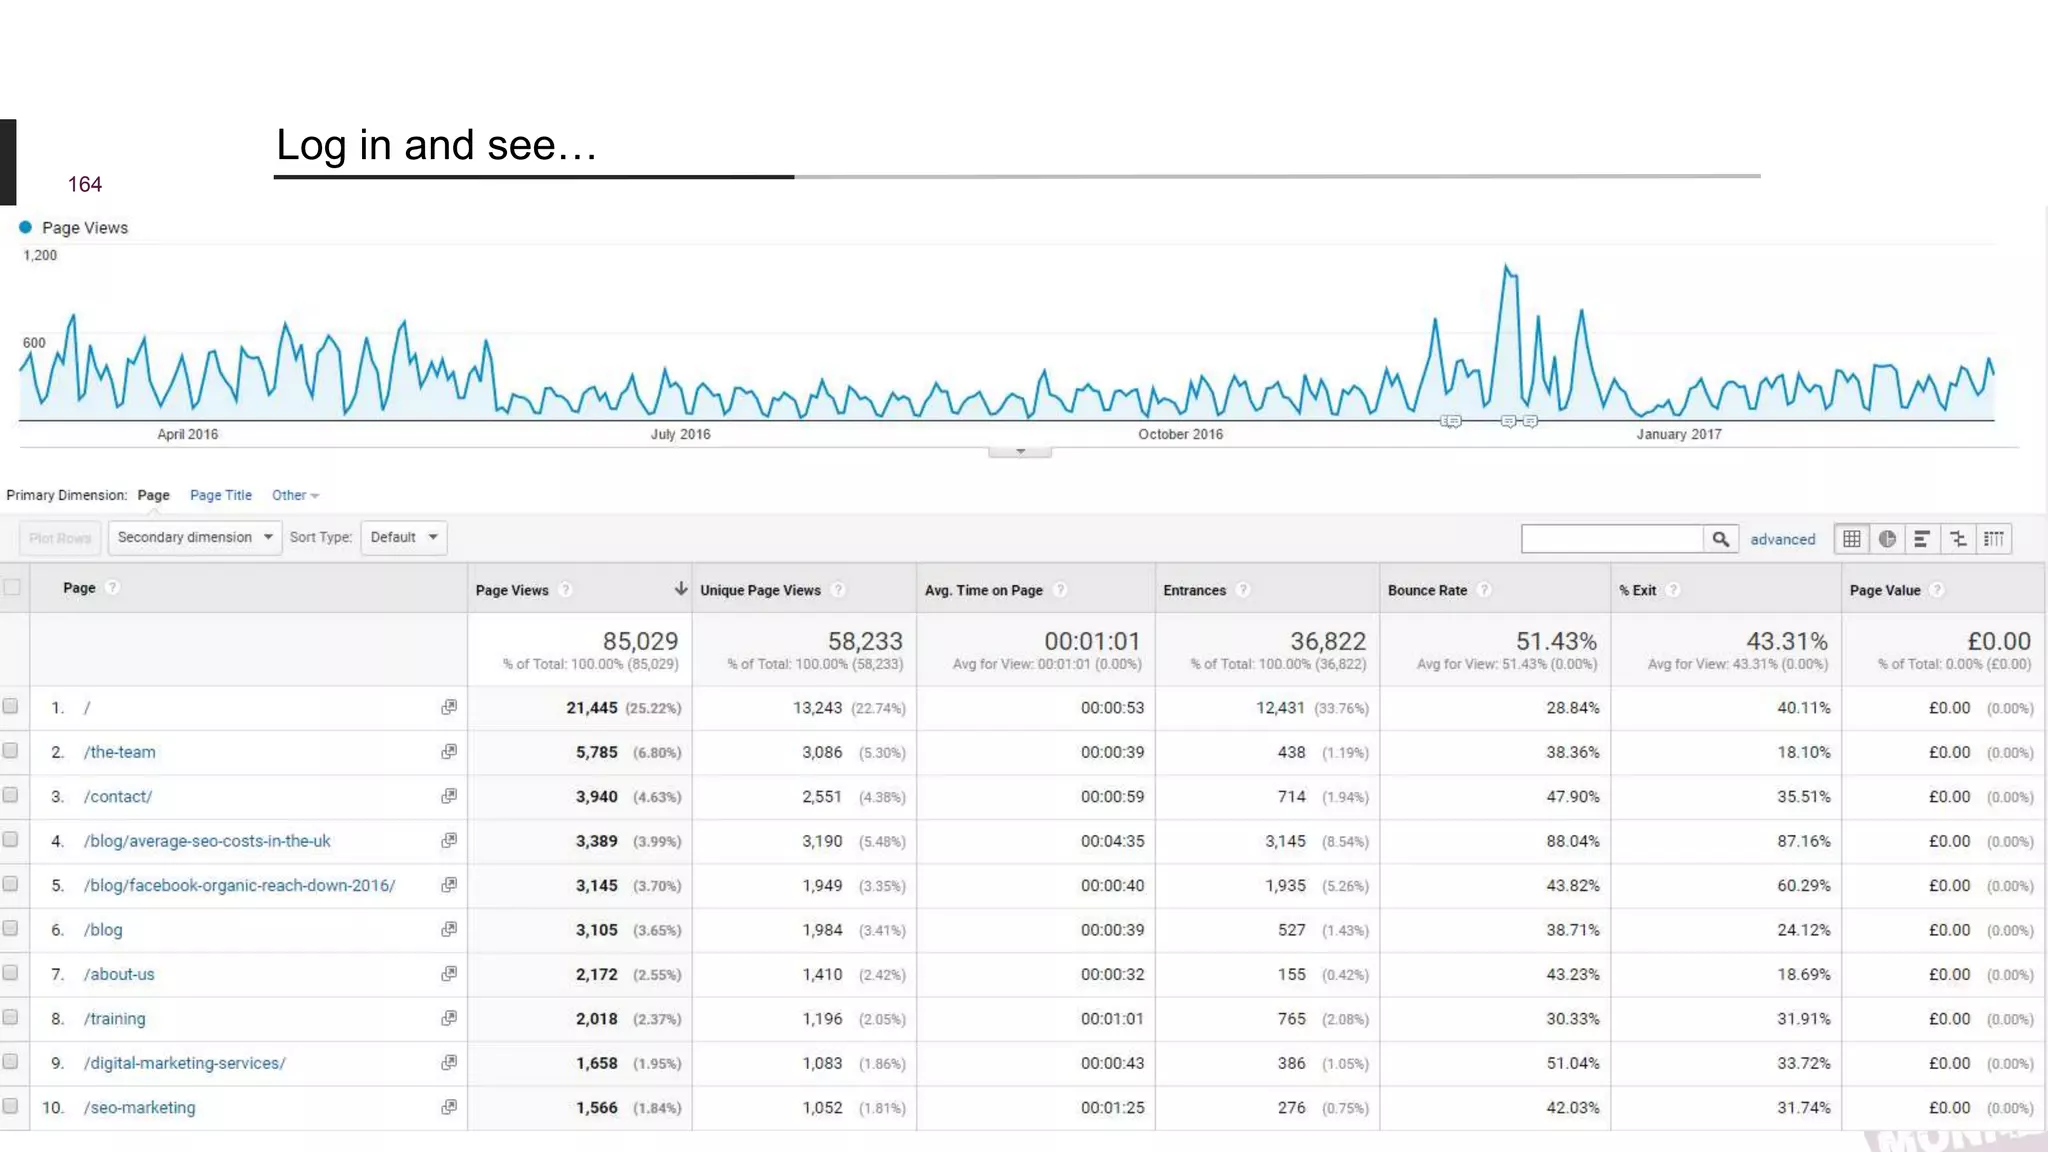The width and height of the screenshot is (2048, 1152).
Task: Switch primary dimension to Page Title
Action: click(x=220, y=495)
